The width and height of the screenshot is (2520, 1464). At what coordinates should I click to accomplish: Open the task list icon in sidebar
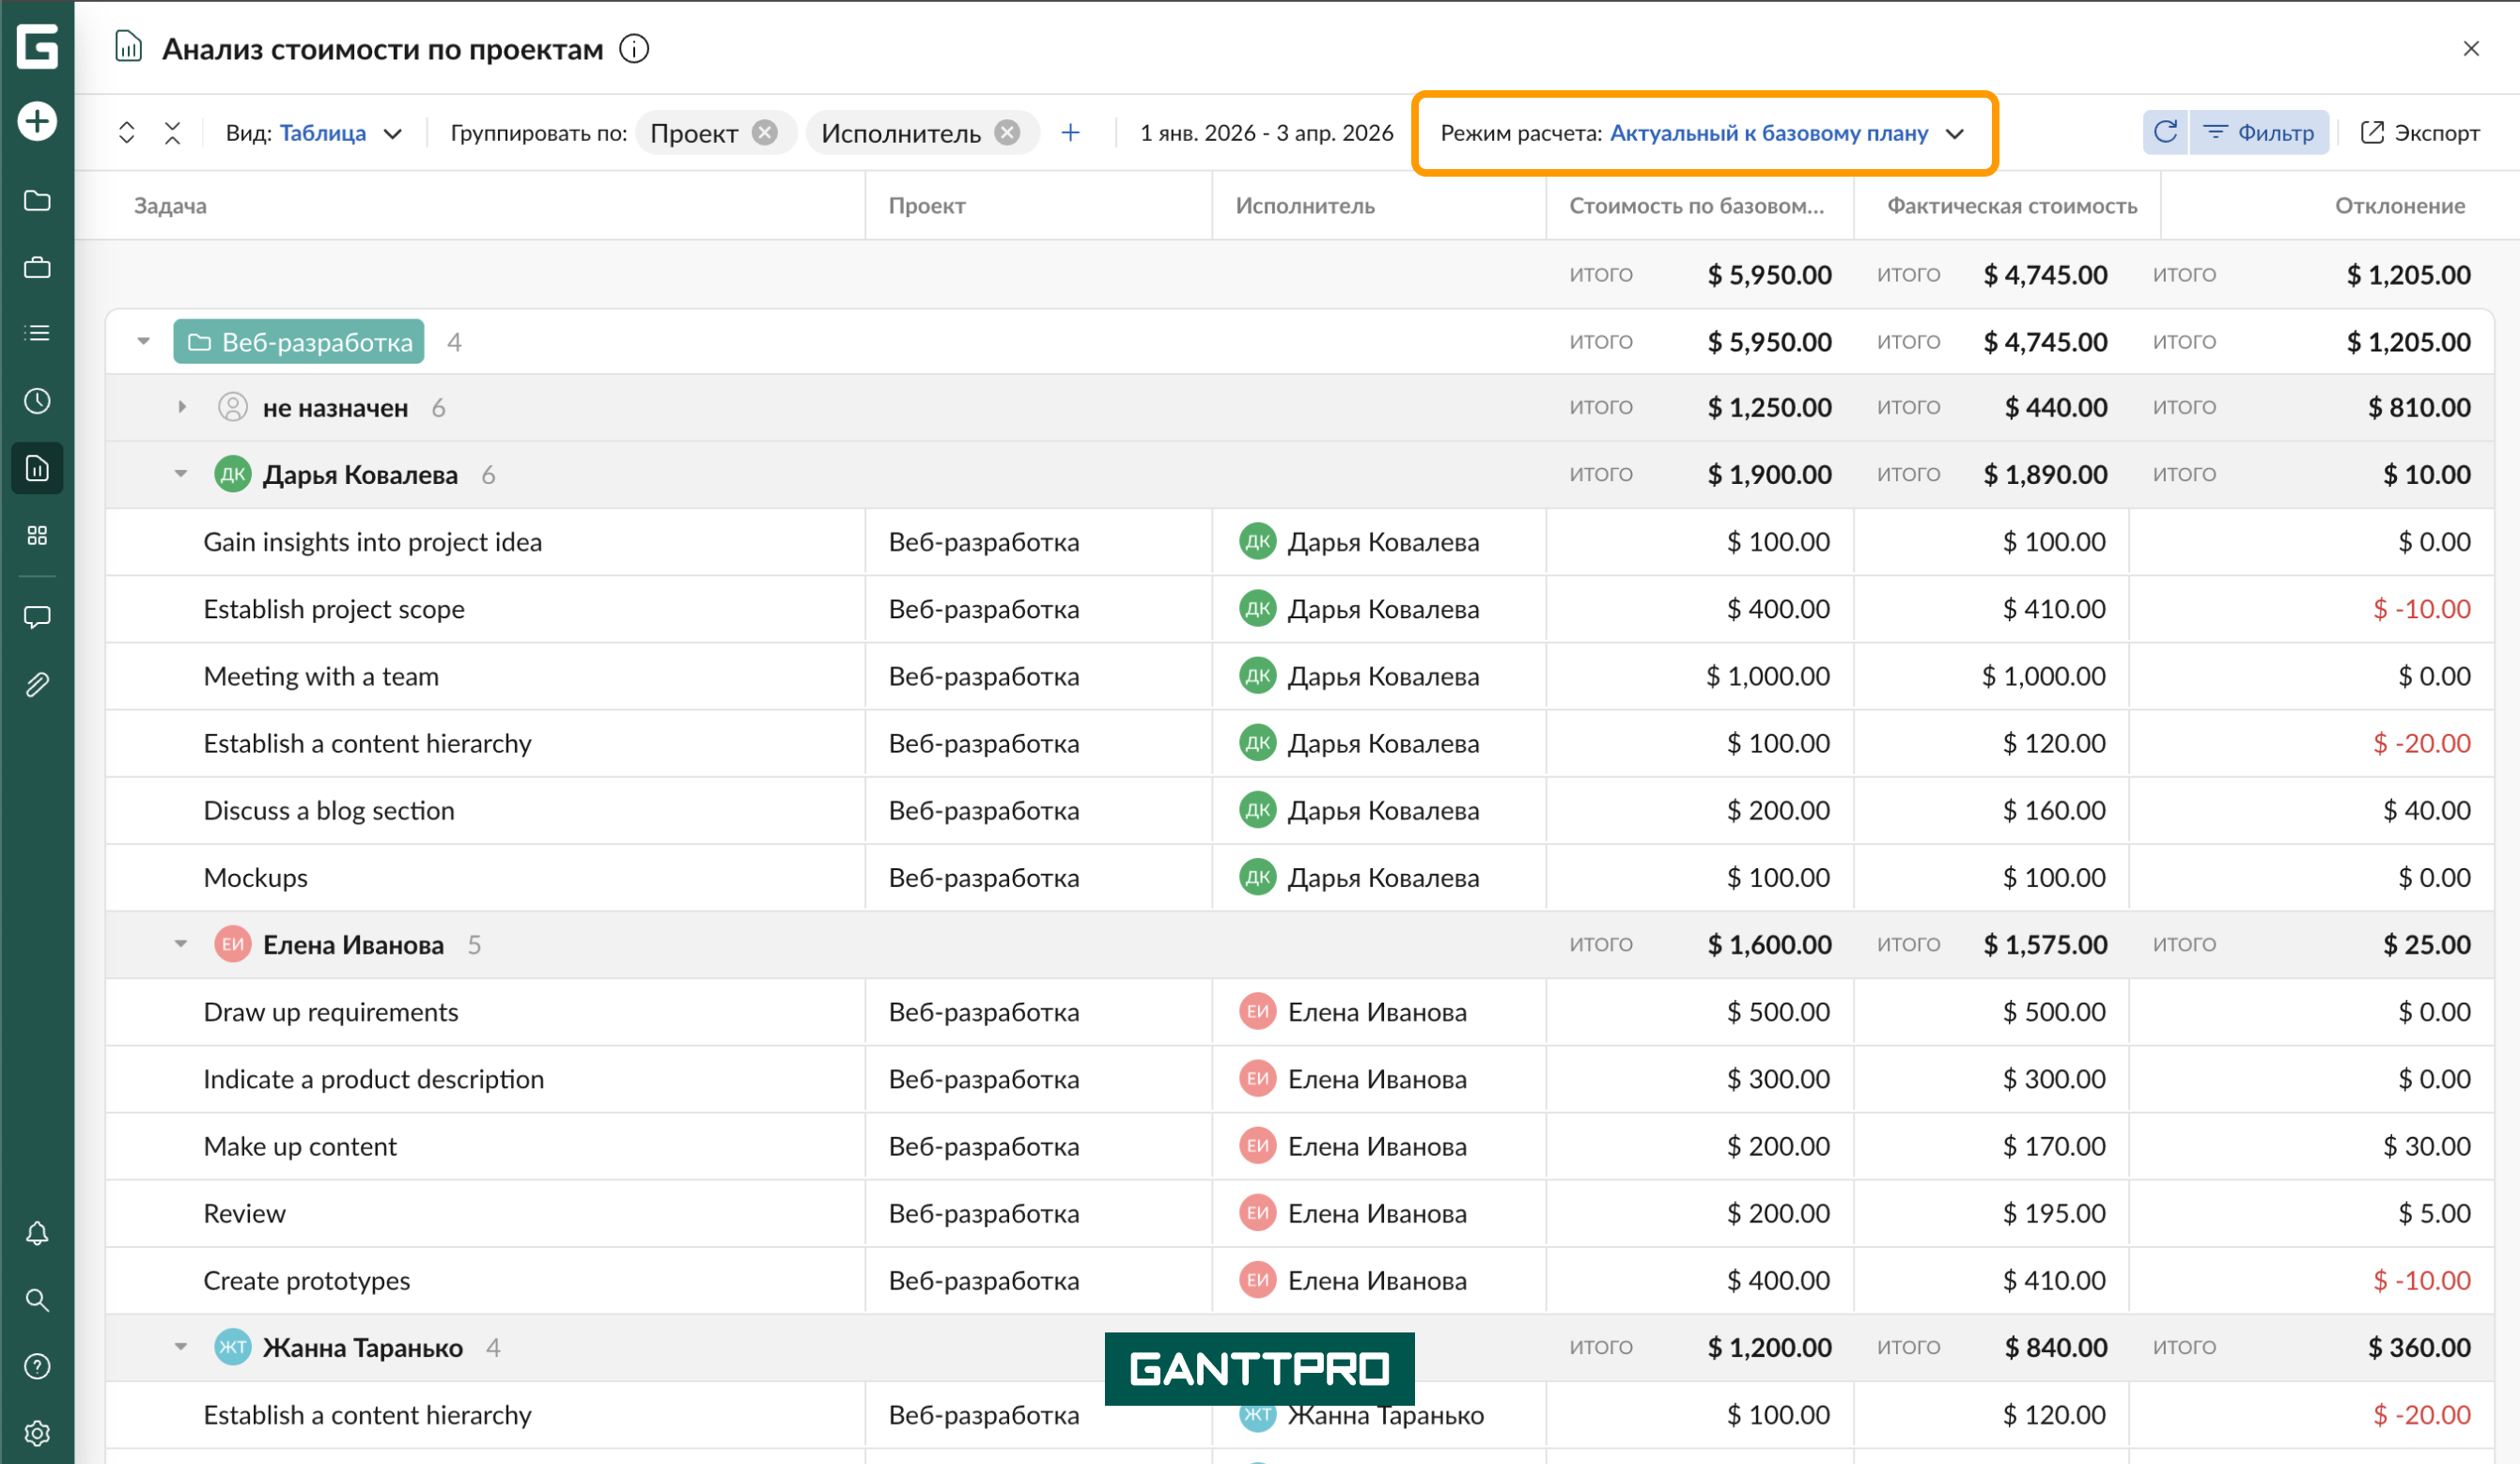(x=37, y=333)
